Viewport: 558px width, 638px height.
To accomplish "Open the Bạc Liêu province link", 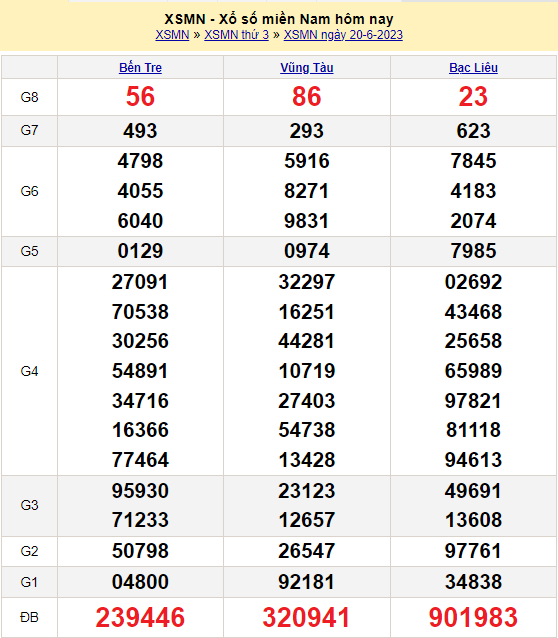I will click(x=473, y=68).
